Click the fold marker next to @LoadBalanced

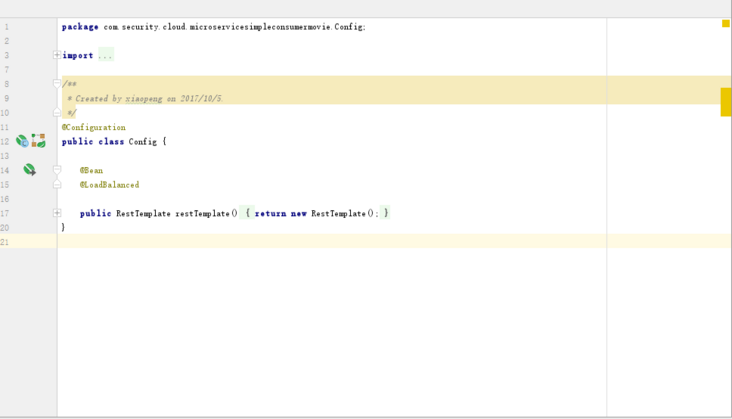[57, 185]
